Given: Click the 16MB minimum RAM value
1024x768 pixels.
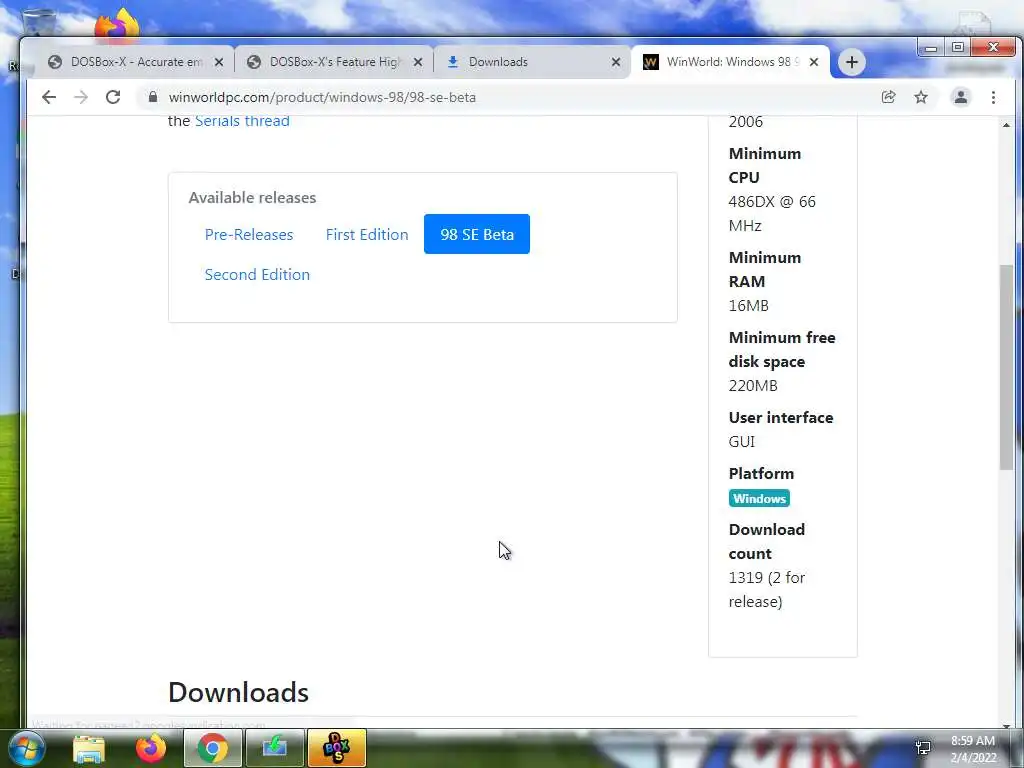Looking at the screenshot, I should [748, 306].
